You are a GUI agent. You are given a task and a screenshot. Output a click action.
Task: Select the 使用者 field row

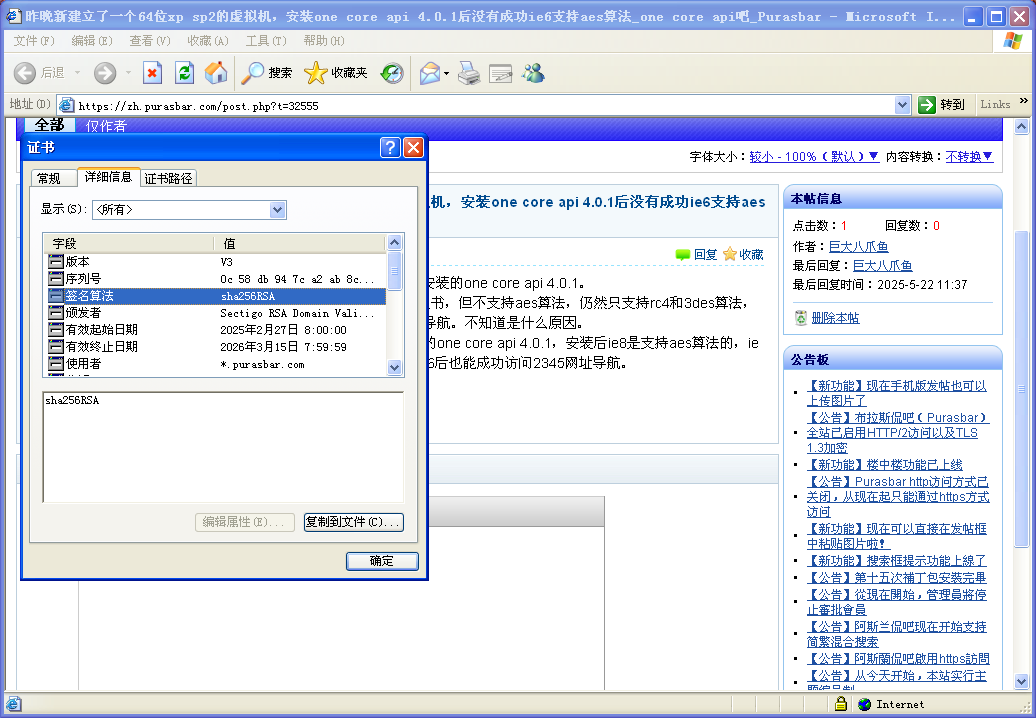(215, 364)
